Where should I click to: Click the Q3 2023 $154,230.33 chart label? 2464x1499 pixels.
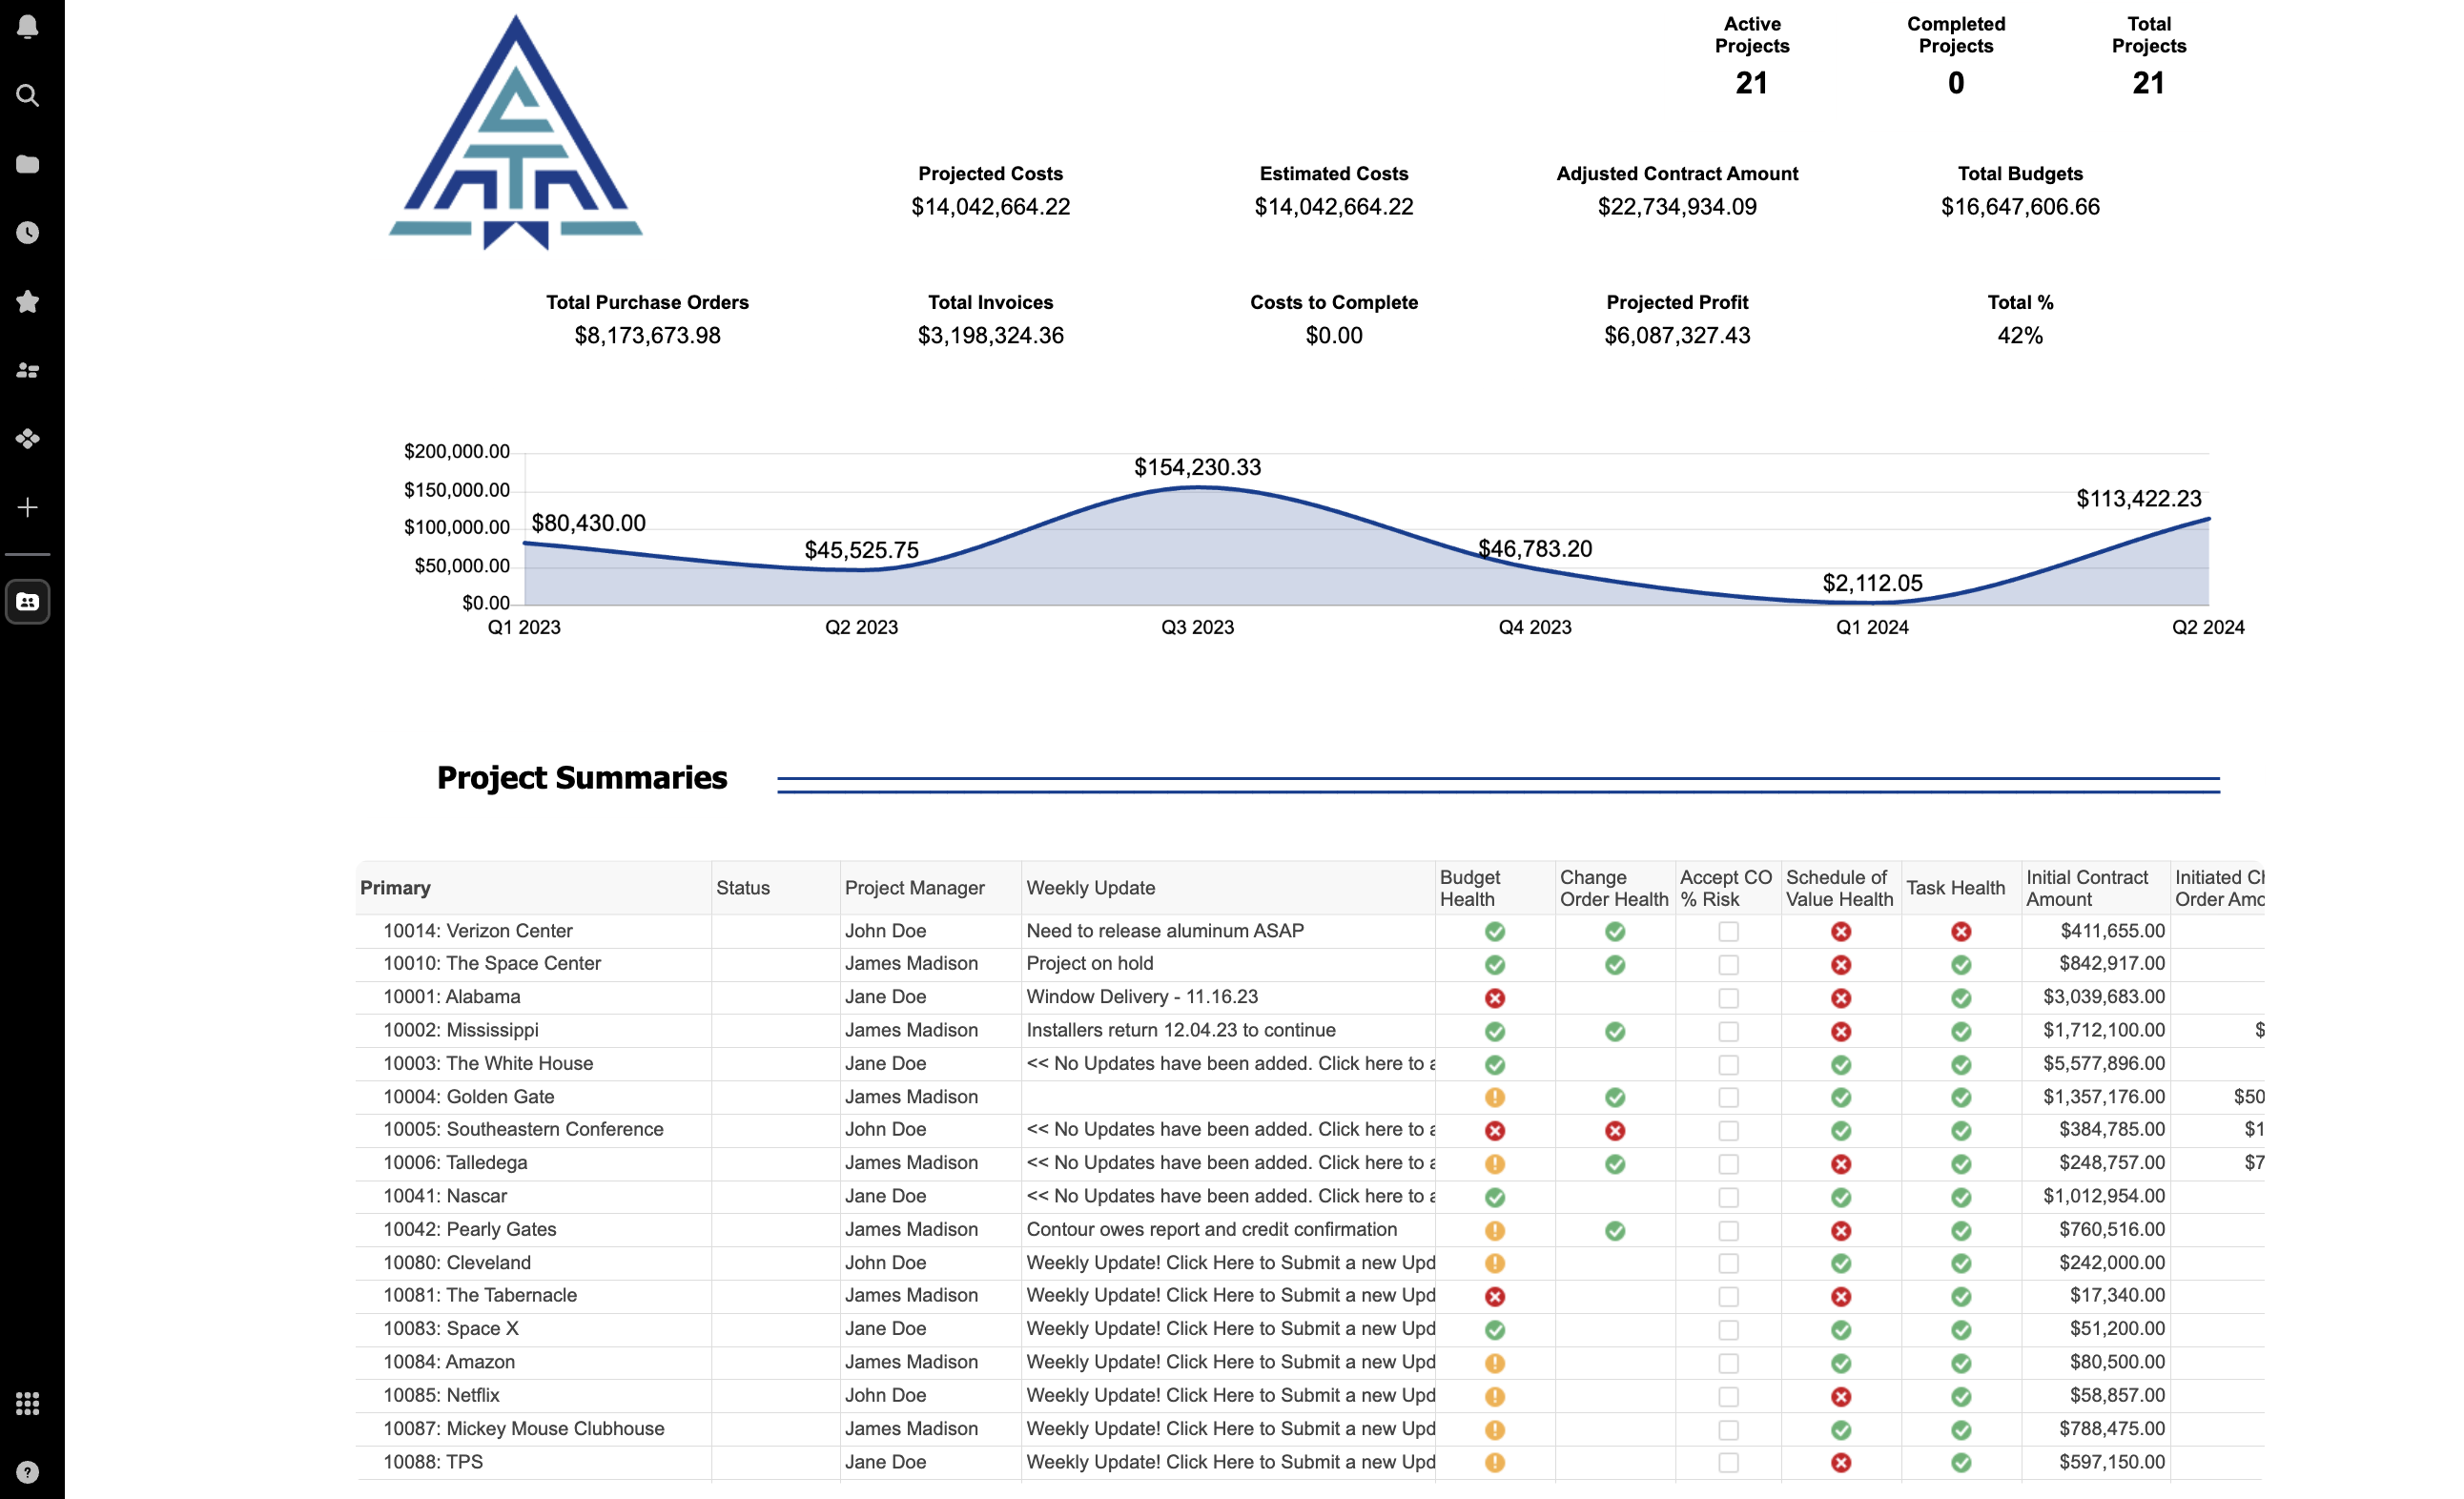(1197, 467)
